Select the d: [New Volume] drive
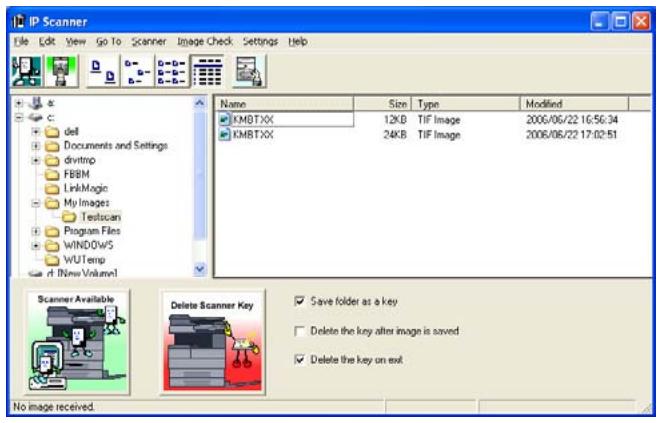657x423 pixels. 82,273
